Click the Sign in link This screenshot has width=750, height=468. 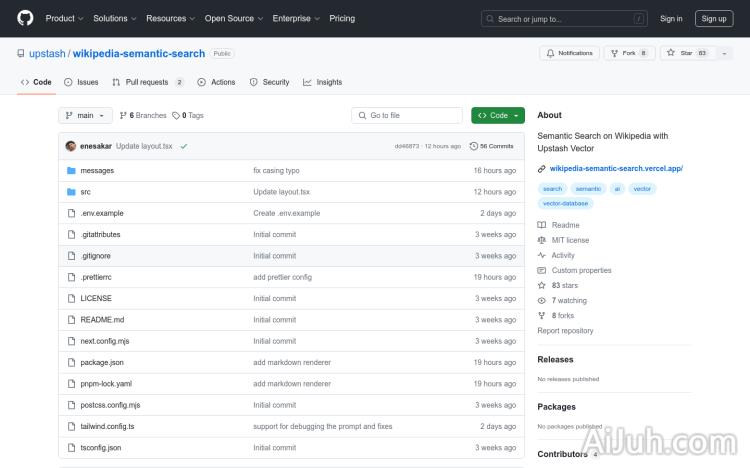pyautogui.click(x=671, y=19)
